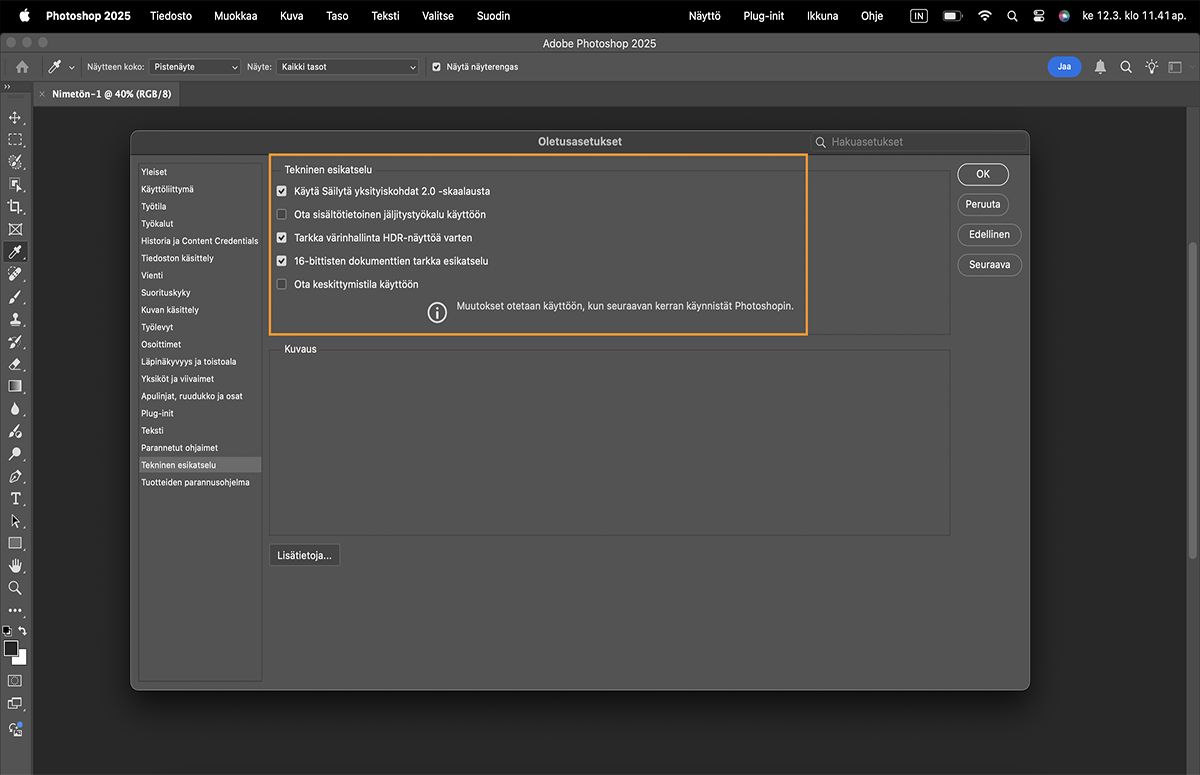Click the Home icon in options bar
This screenshot has height=775, width=1200.
tap(22, 67)
